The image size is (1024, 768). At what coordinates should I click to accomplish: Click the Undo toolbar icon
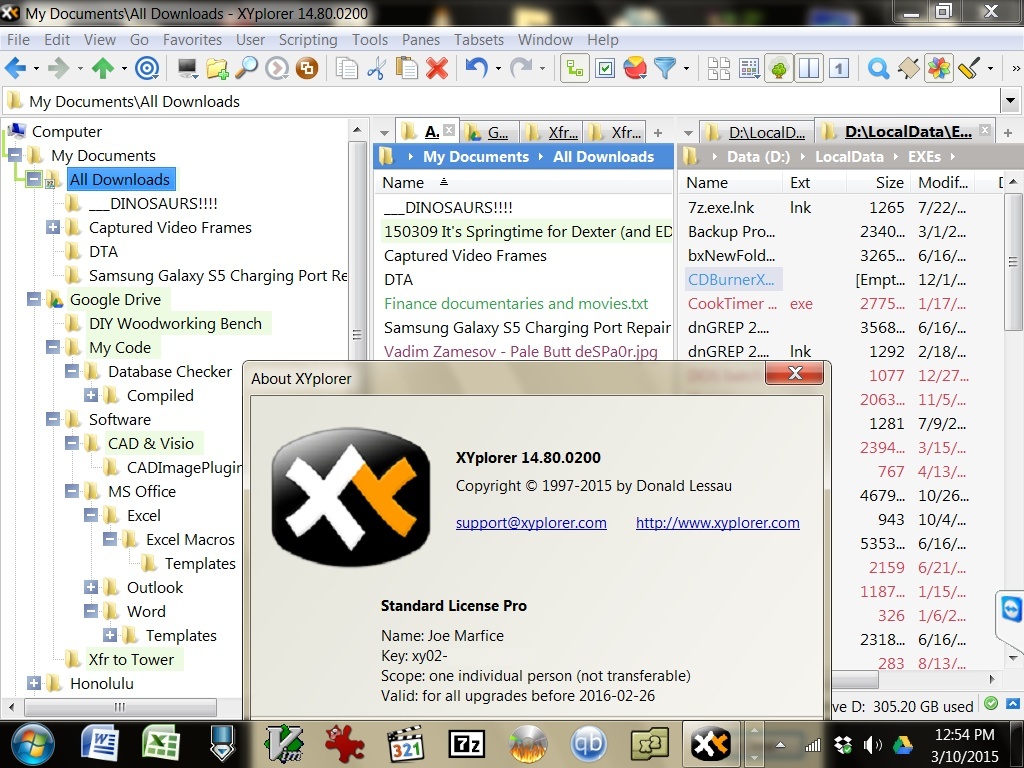tap(476, 68)
